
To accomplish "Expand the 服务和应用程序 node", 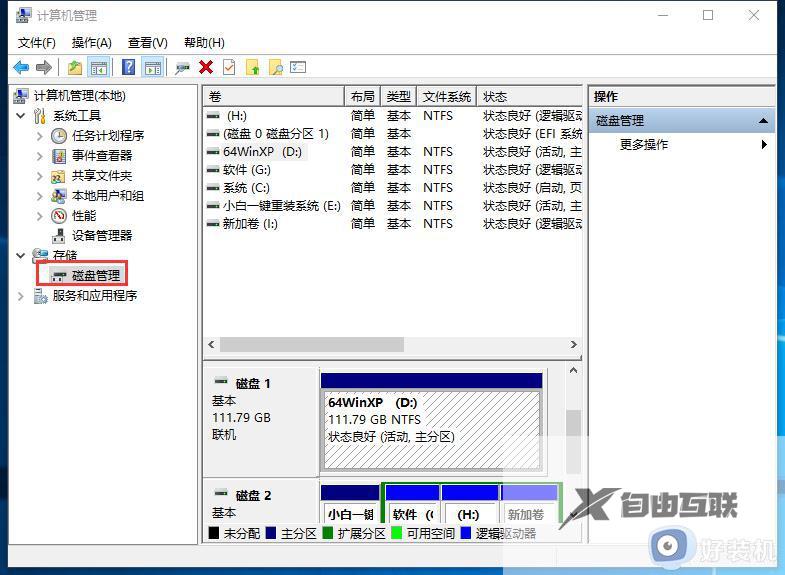I will pyautogui.click(x=21, y=296).
